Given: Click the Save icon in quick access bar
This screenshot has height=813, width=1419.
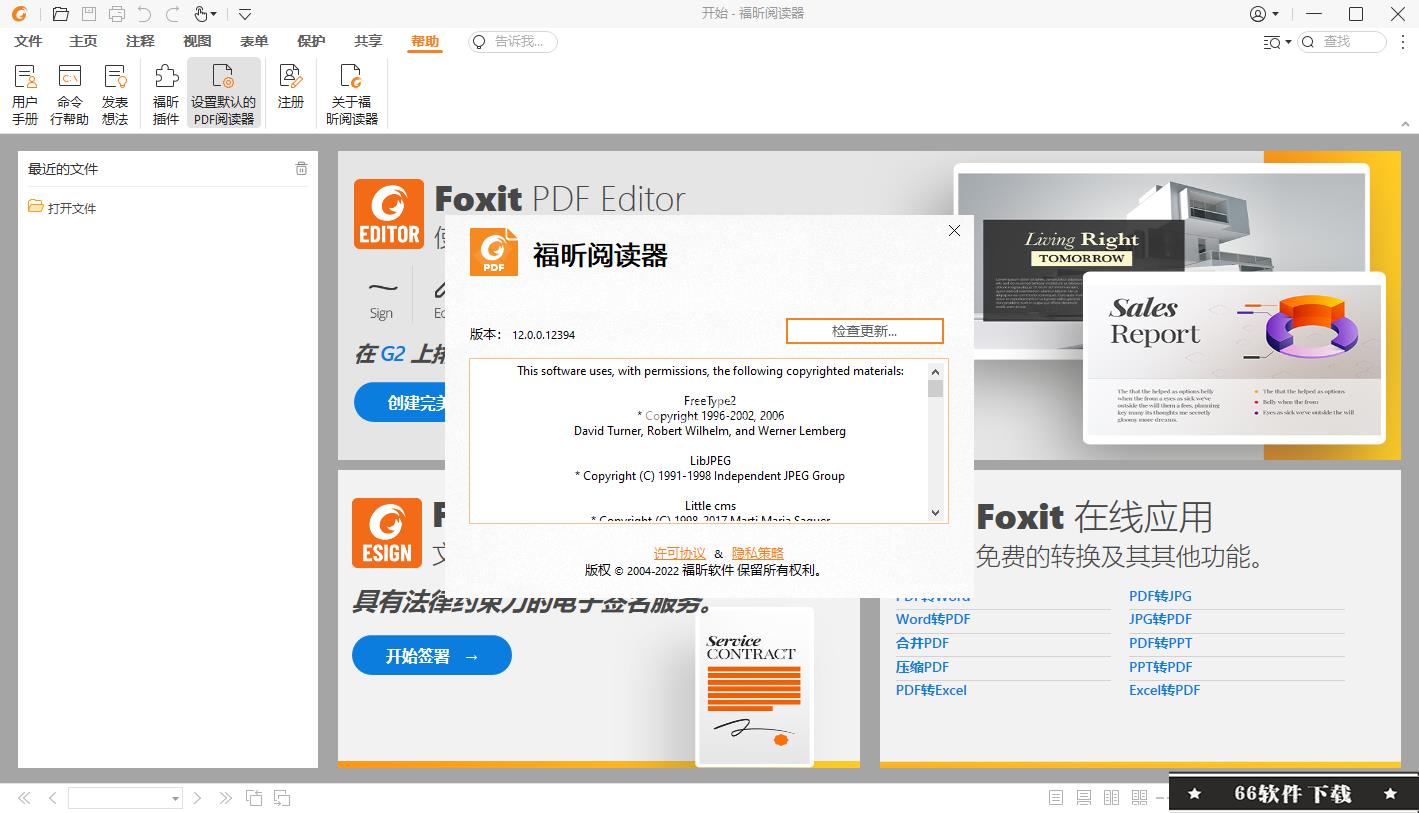Looking at the screenshot, I should click(89, 14).
